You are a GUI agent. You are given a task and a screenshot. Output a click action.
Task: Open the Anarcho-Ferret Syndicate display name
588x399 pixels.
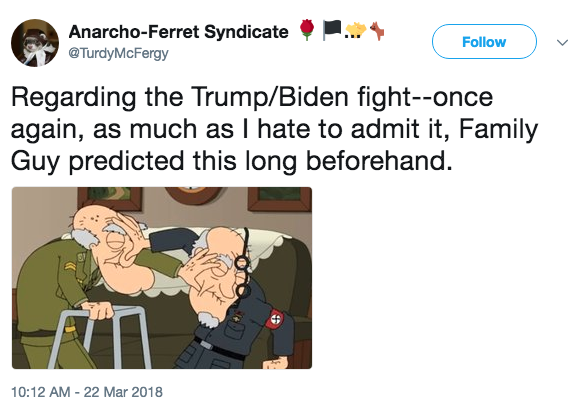coord(178,32)
